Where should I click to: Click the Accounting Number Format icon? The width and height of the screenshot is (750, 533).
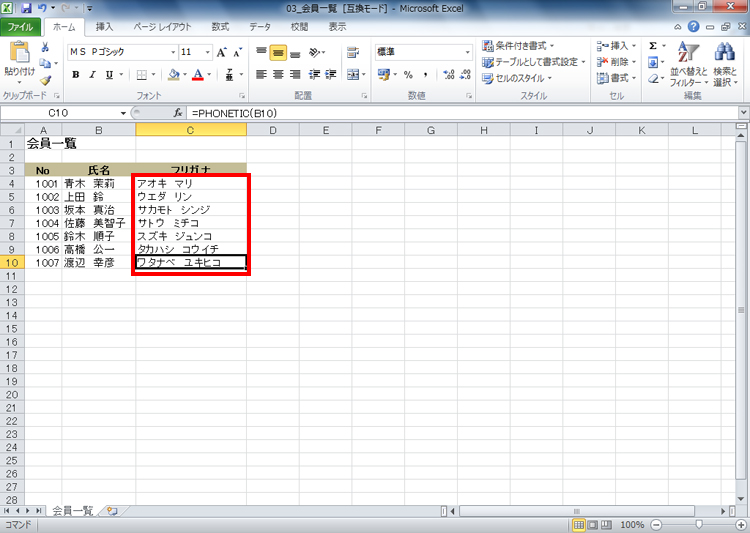[x=383, y=75]
